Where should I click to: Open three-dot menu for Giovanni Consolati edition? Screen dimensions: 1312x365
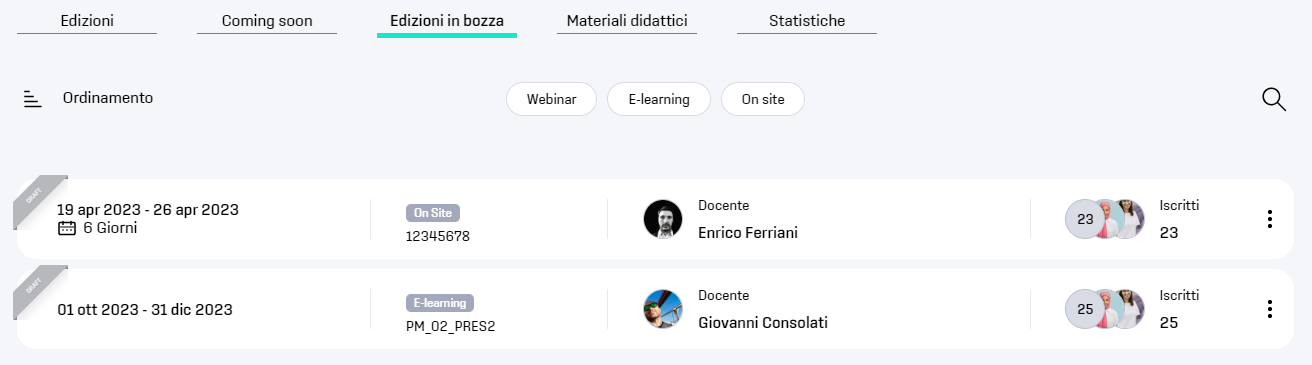(x=1269, y=309)
